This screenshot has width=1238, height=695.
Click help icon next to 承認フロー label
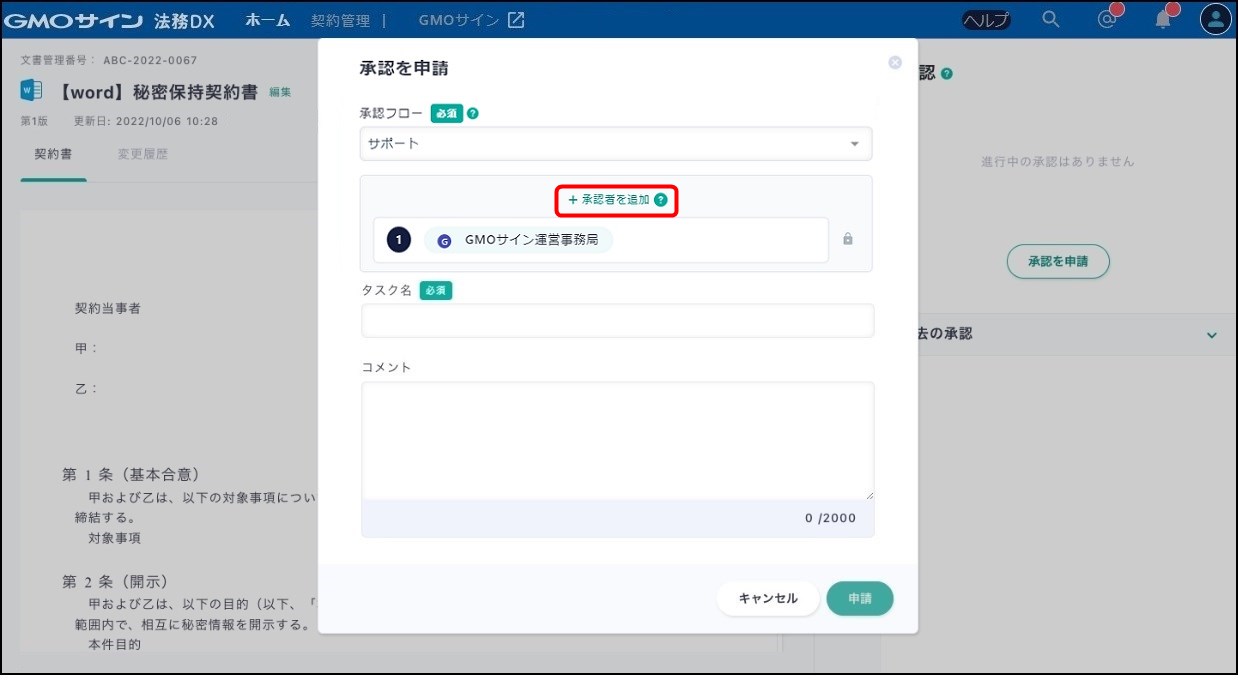coord(473,114)
